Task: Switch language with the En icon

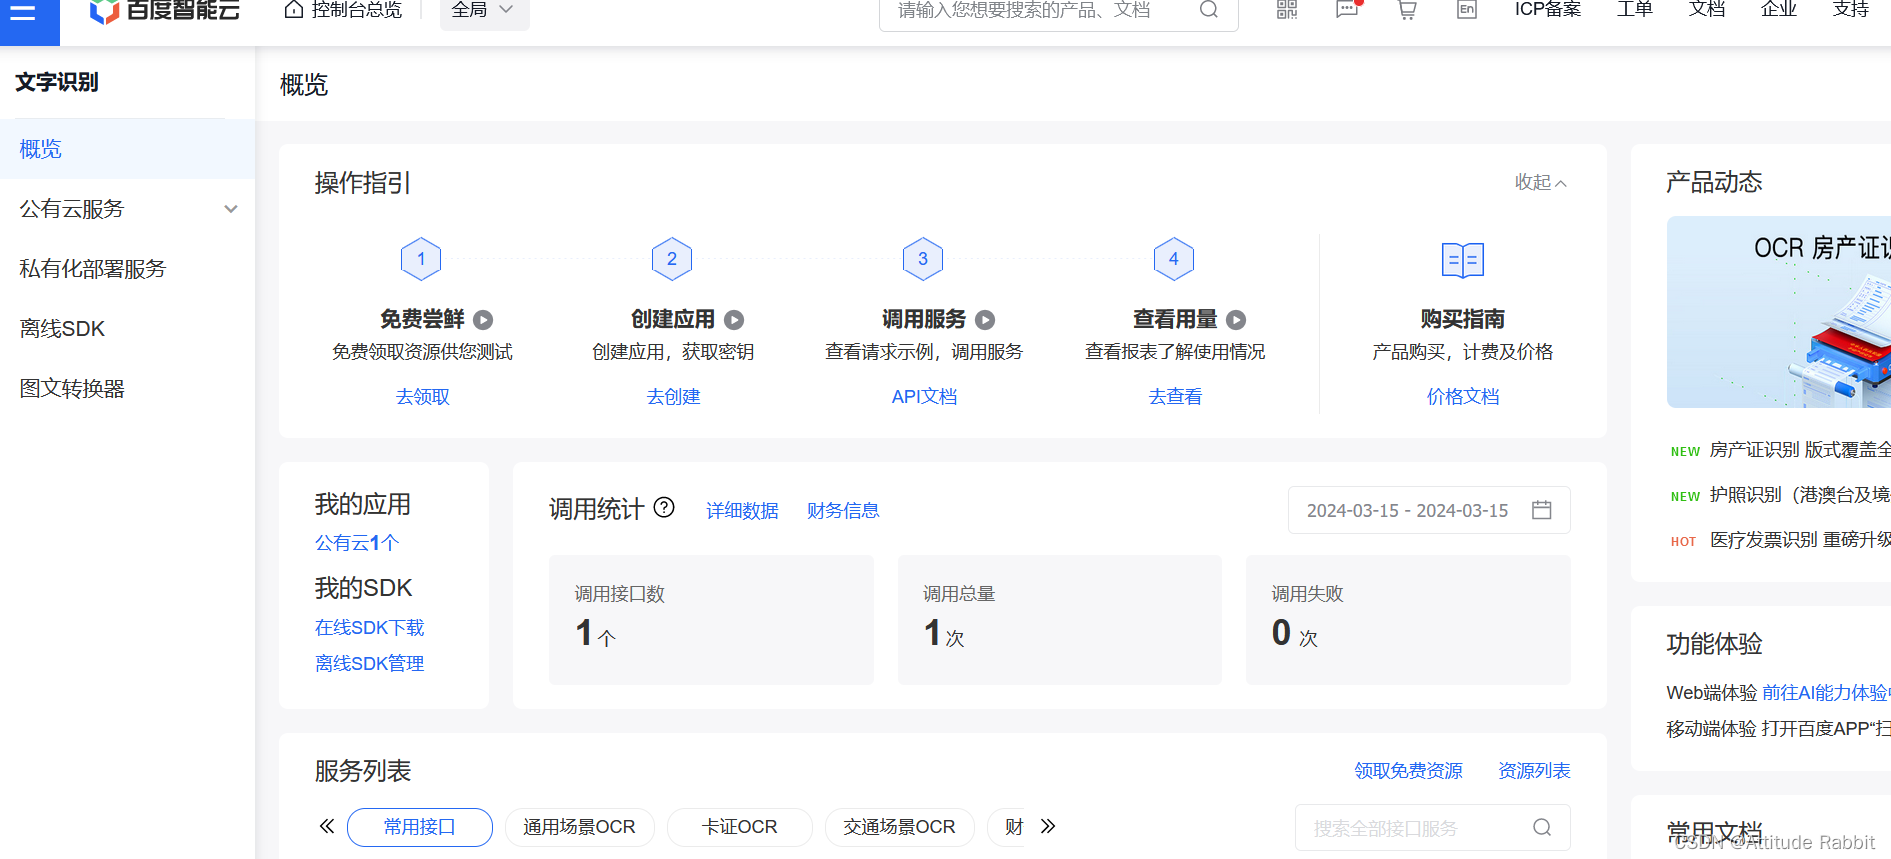Action: coord(1467,10)
